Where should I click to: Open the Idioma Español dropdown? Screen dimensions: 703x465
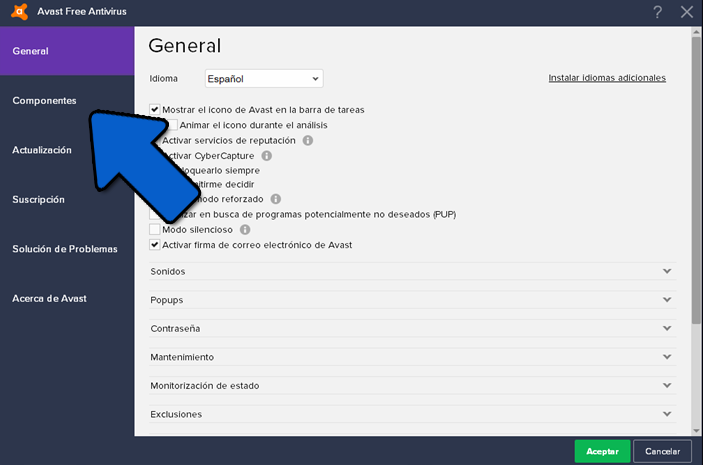coord(264,78)
